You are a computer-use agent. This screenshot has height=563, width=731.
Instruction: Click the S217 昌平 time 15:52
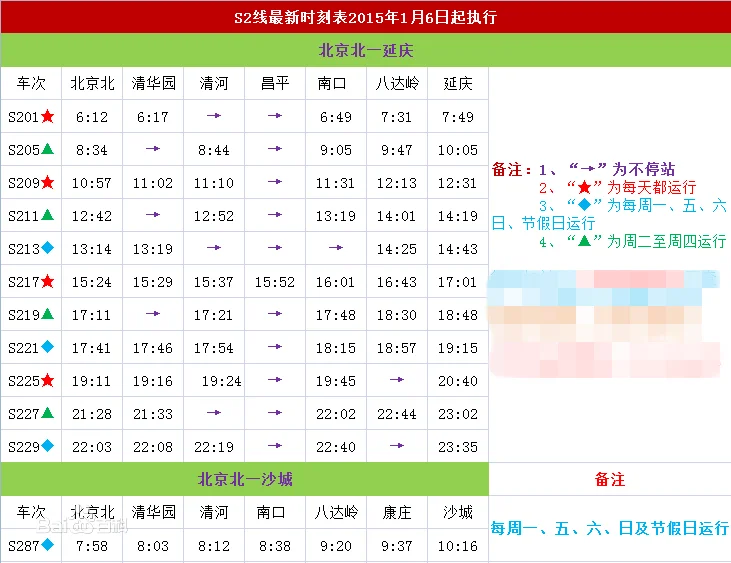click(275, 282)
